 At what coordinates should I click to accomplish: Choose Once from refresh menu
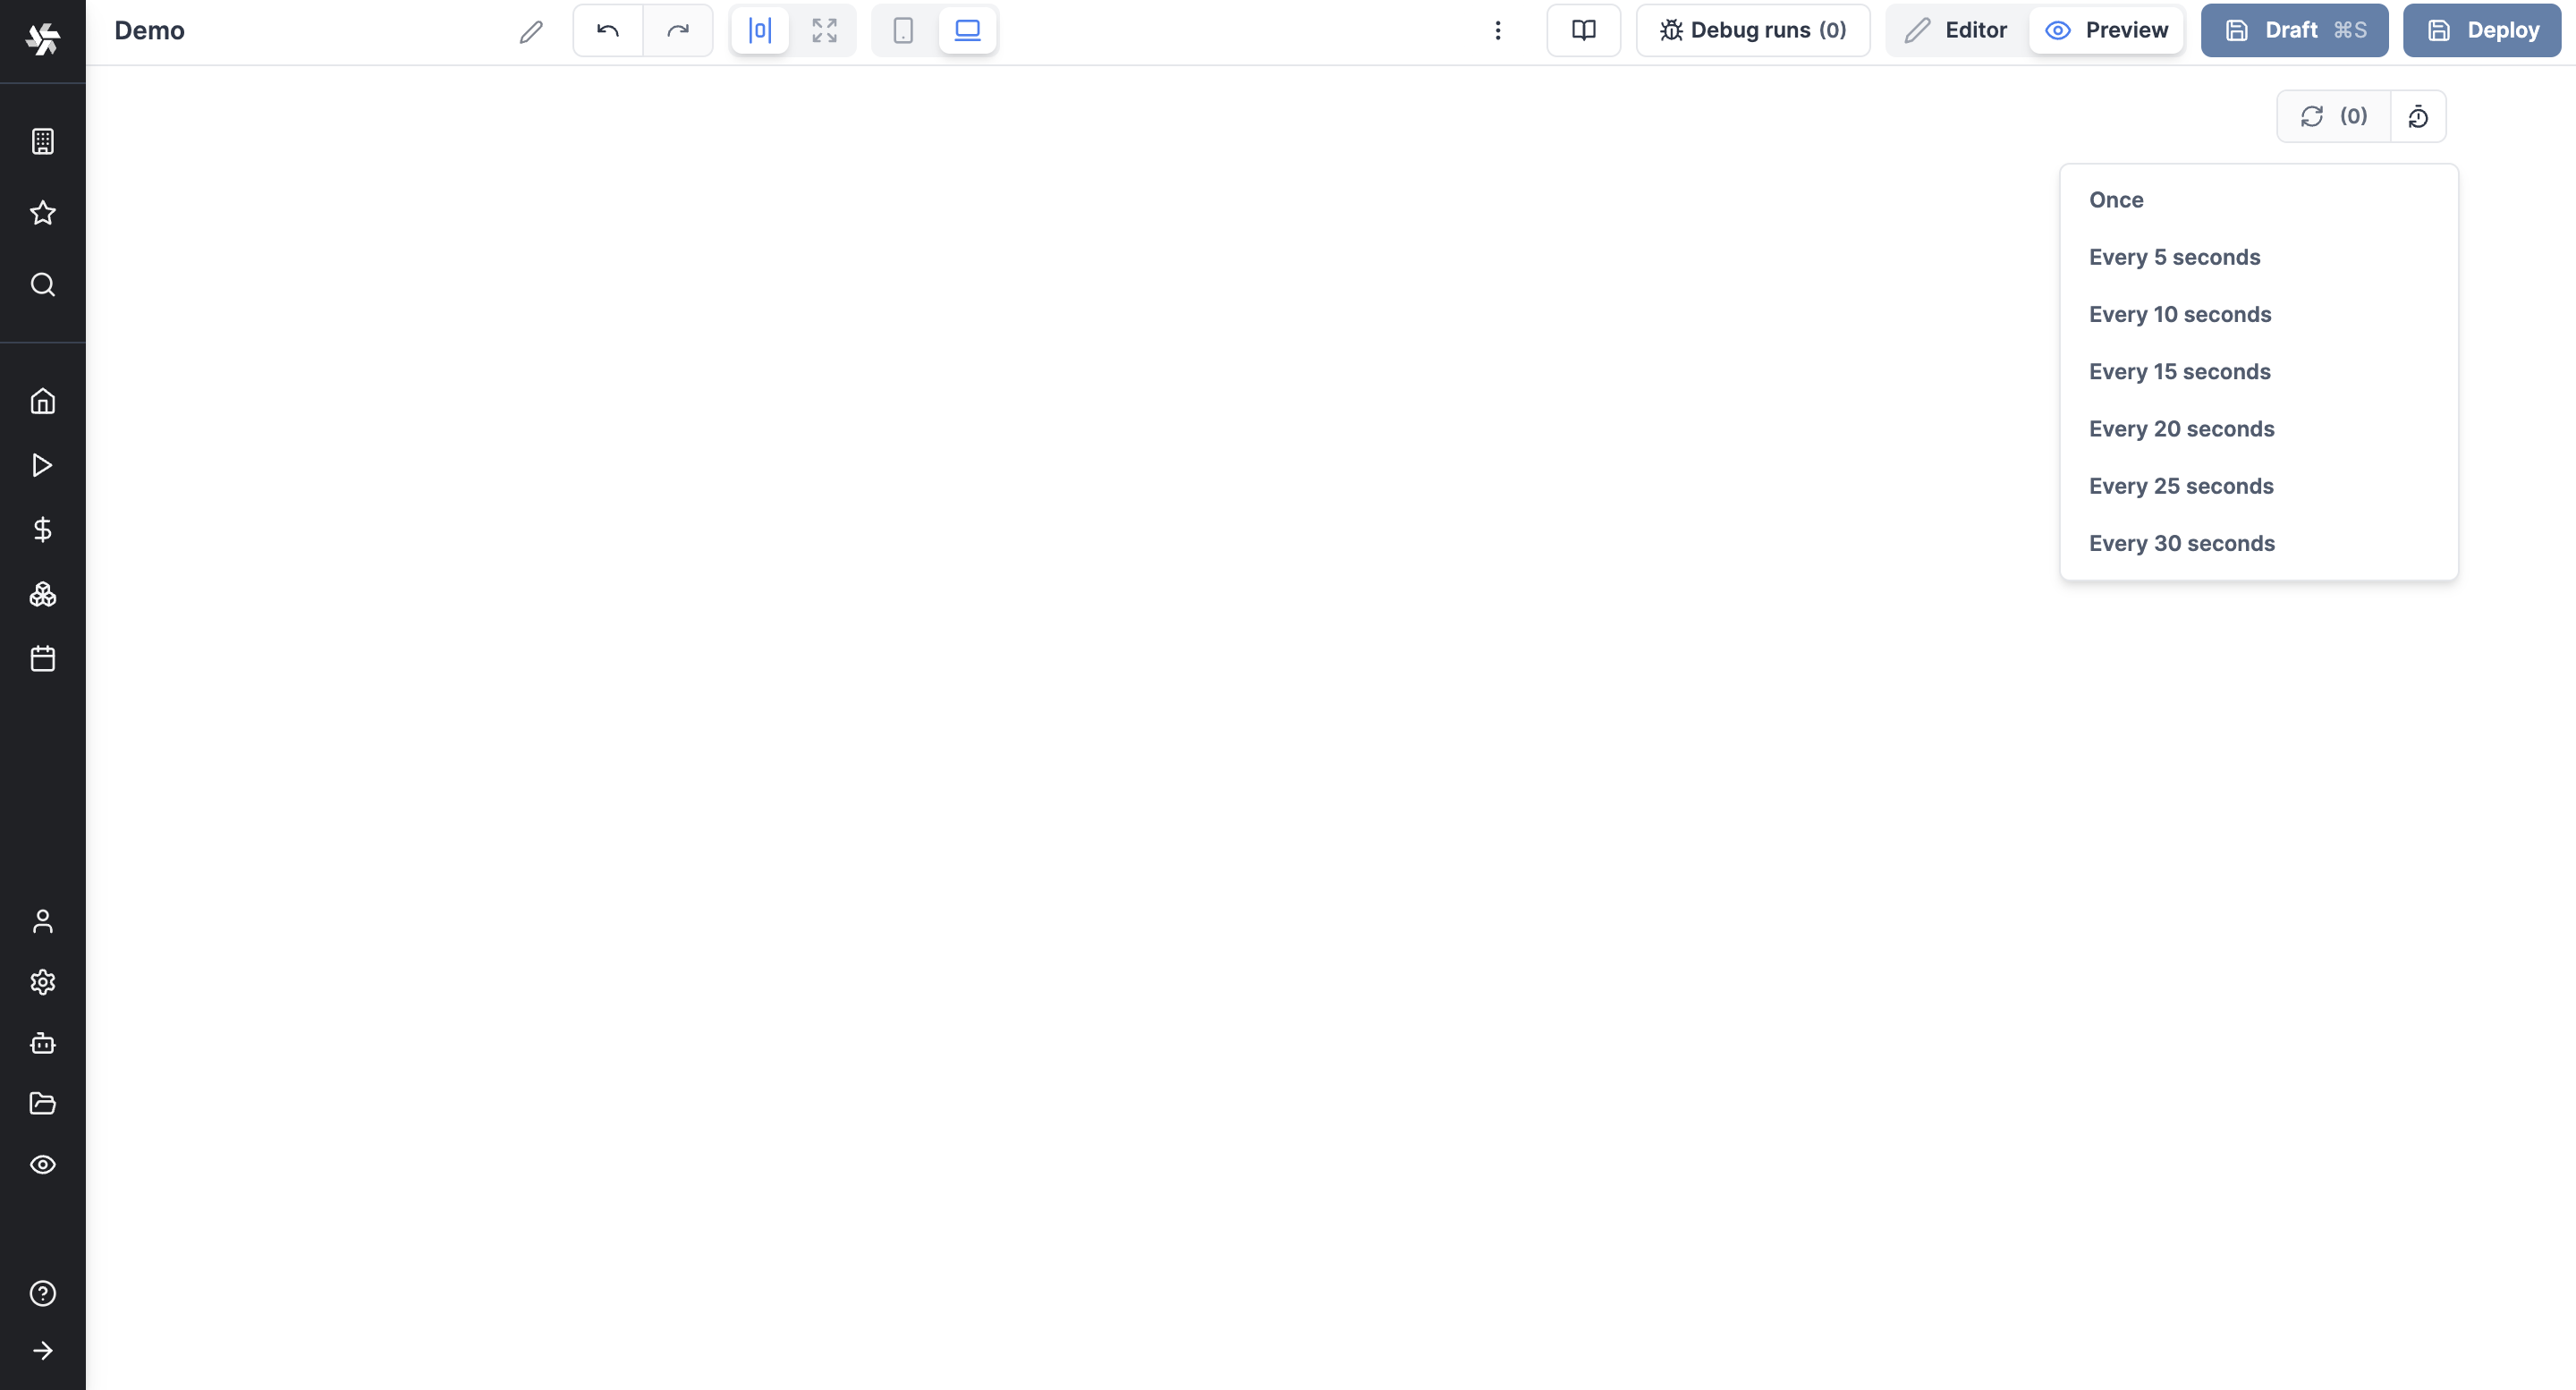(2116, 200)
